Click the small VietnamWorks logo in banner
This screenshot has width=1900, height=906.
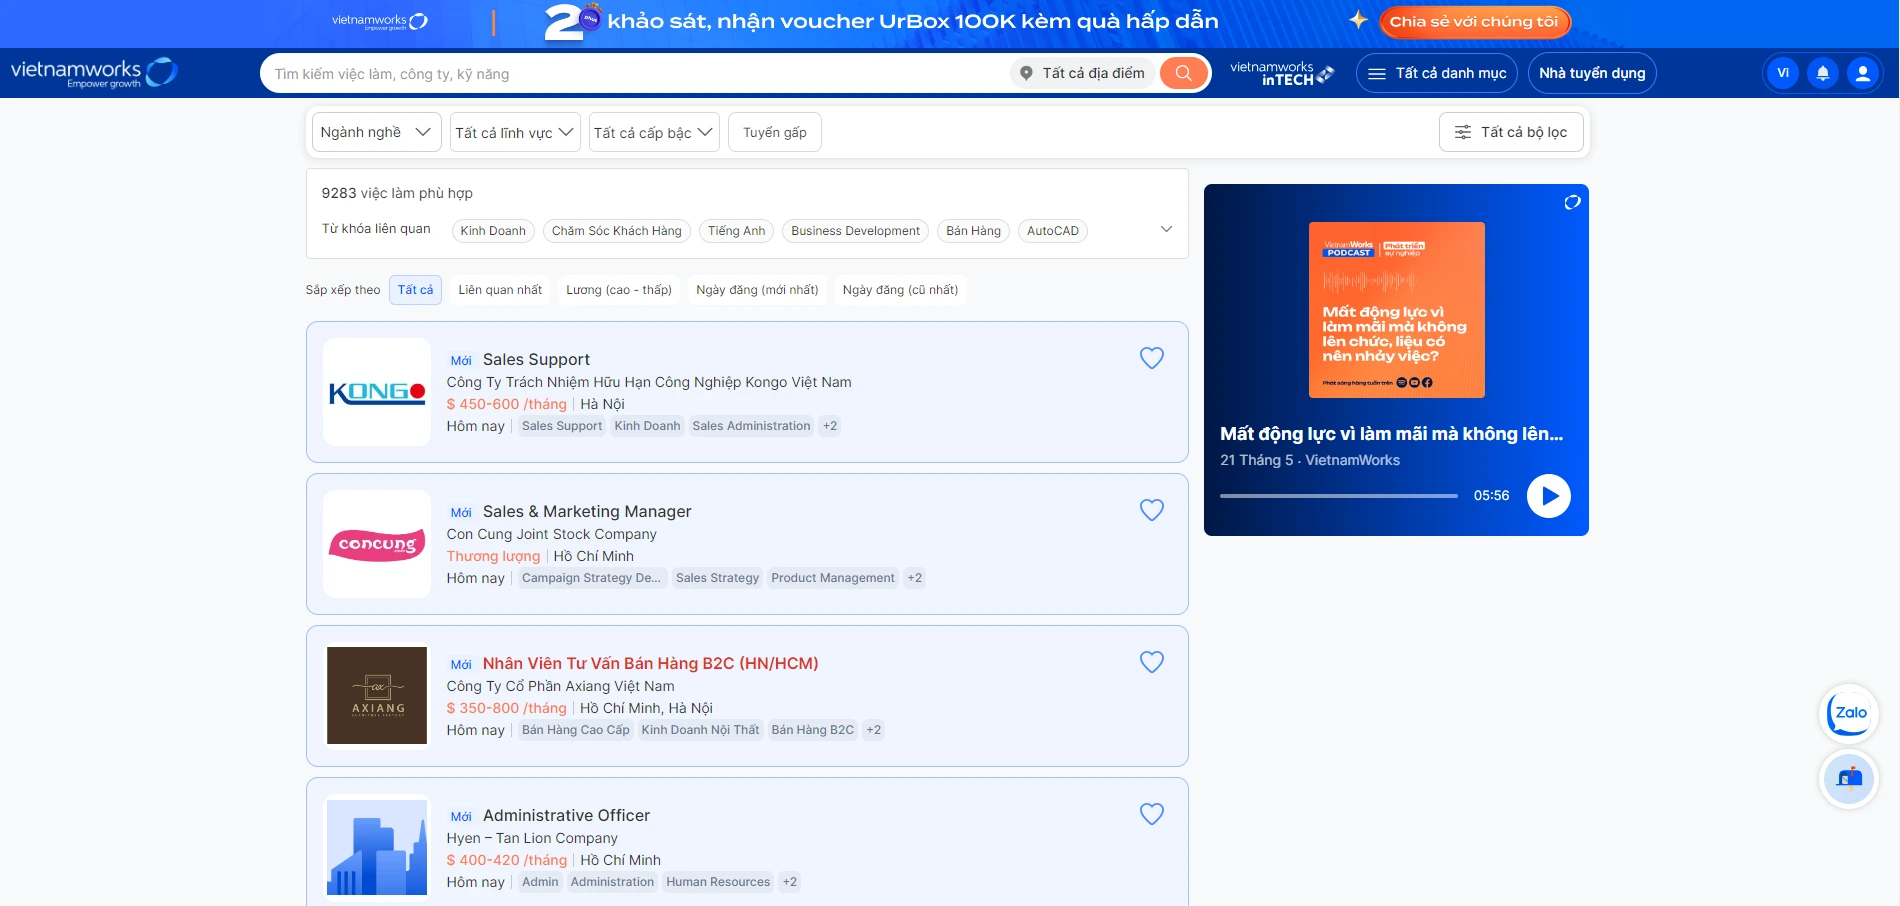[x=380, y=21]
